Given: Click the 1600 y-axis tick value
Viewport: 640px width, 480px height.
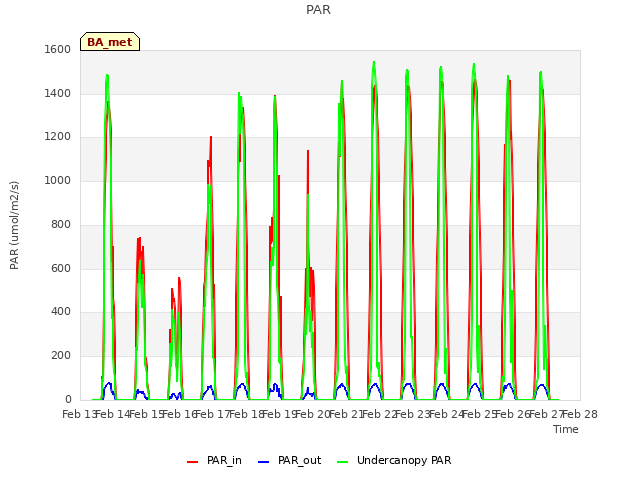Looking at the screenshot, I should [58, 49].
